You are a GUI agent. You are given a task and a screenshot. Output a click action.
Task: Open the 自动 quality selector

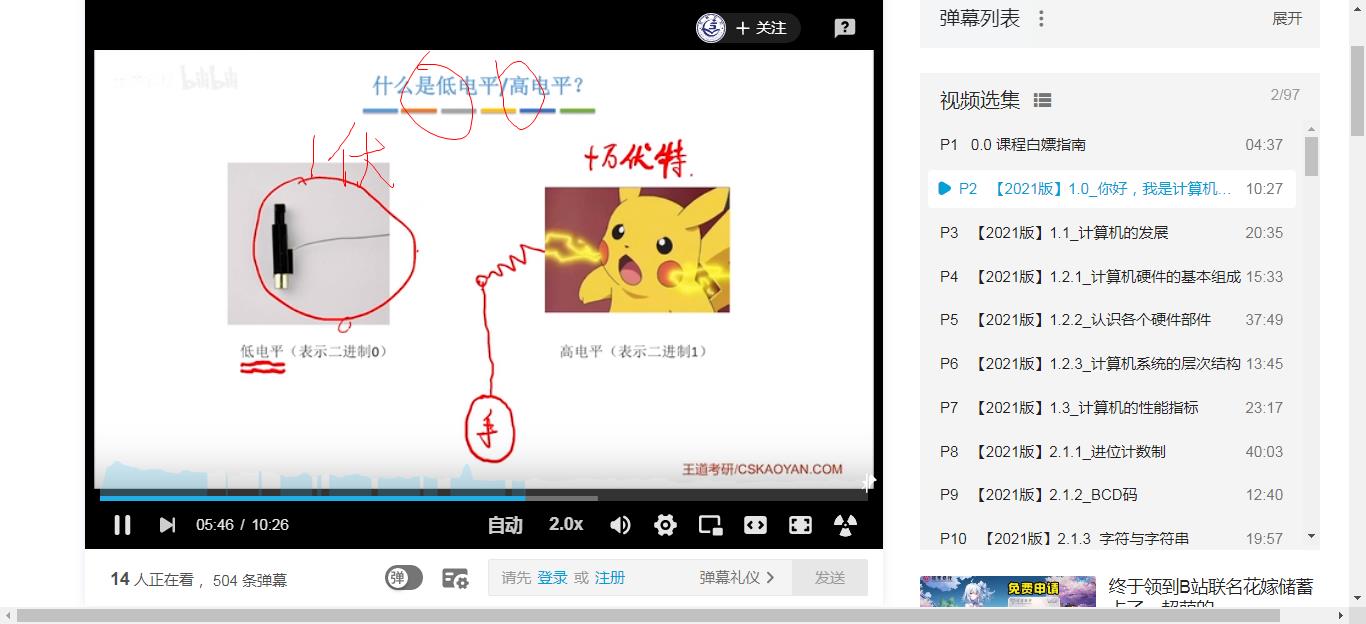(x=505, y=525)
